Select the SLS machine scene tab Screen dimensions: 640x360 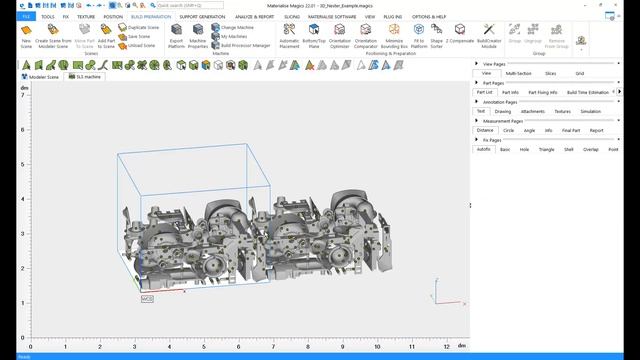coord(84,77)
